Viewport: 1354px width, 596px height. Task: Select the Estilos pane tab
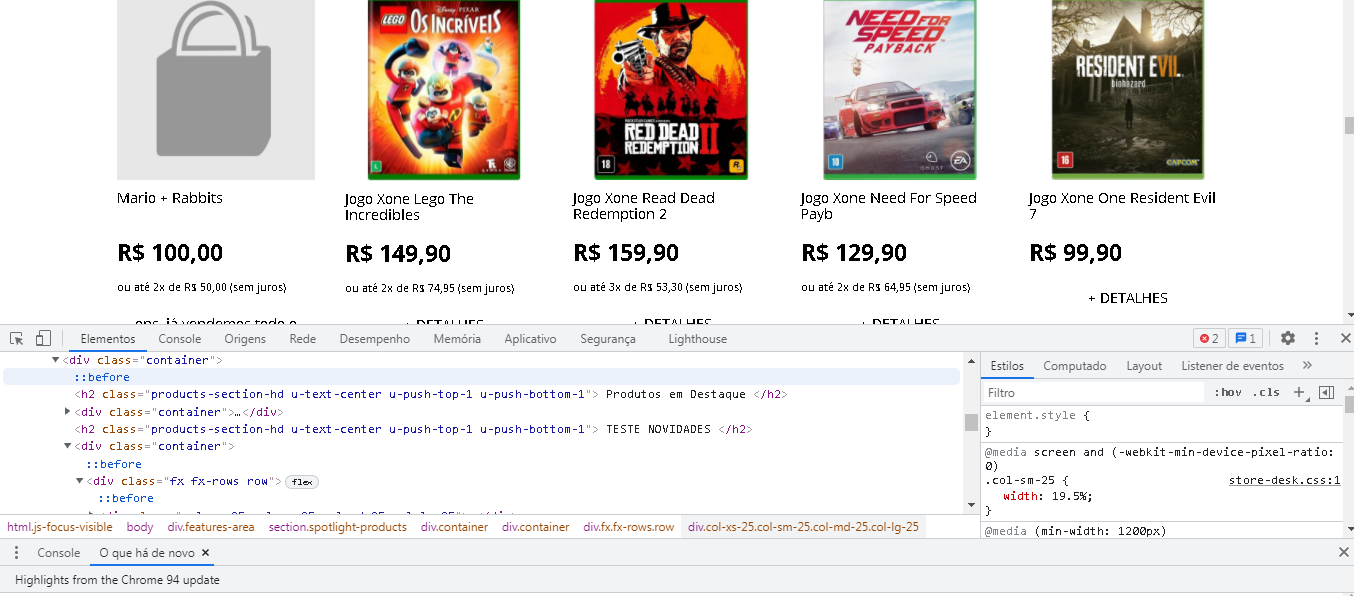(1007, 366)
